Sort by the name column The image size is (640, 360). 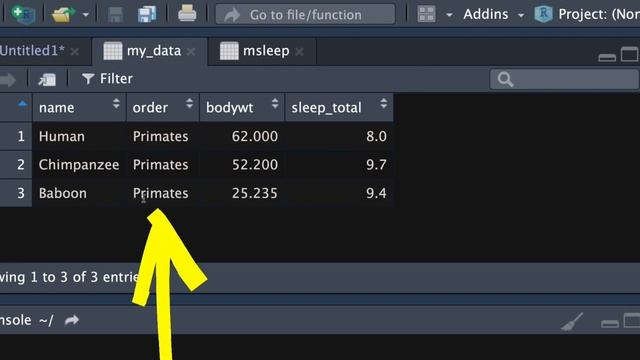[79, 107]
